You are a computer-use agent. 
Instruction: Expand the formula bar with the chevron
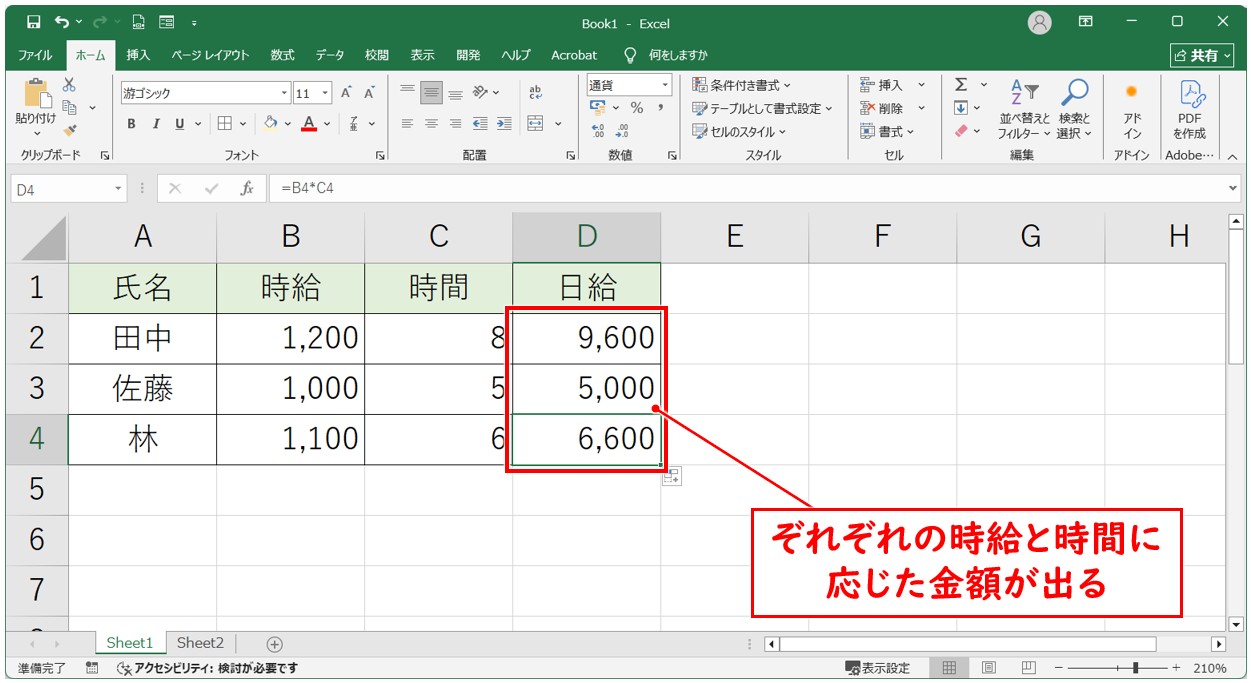pos(1233,188)
